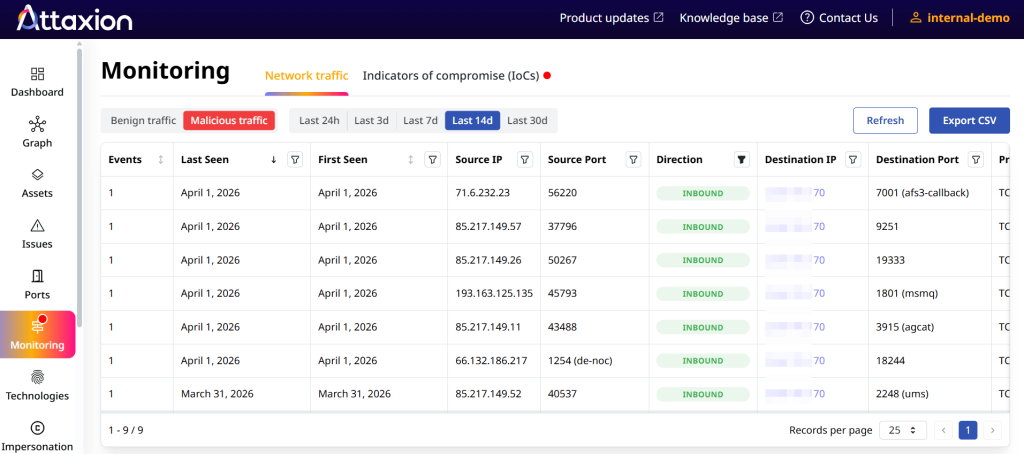This screenshot has height=454, width=1024.
Task: Select Last 14d time range
Action: click(x=473, y=120)
